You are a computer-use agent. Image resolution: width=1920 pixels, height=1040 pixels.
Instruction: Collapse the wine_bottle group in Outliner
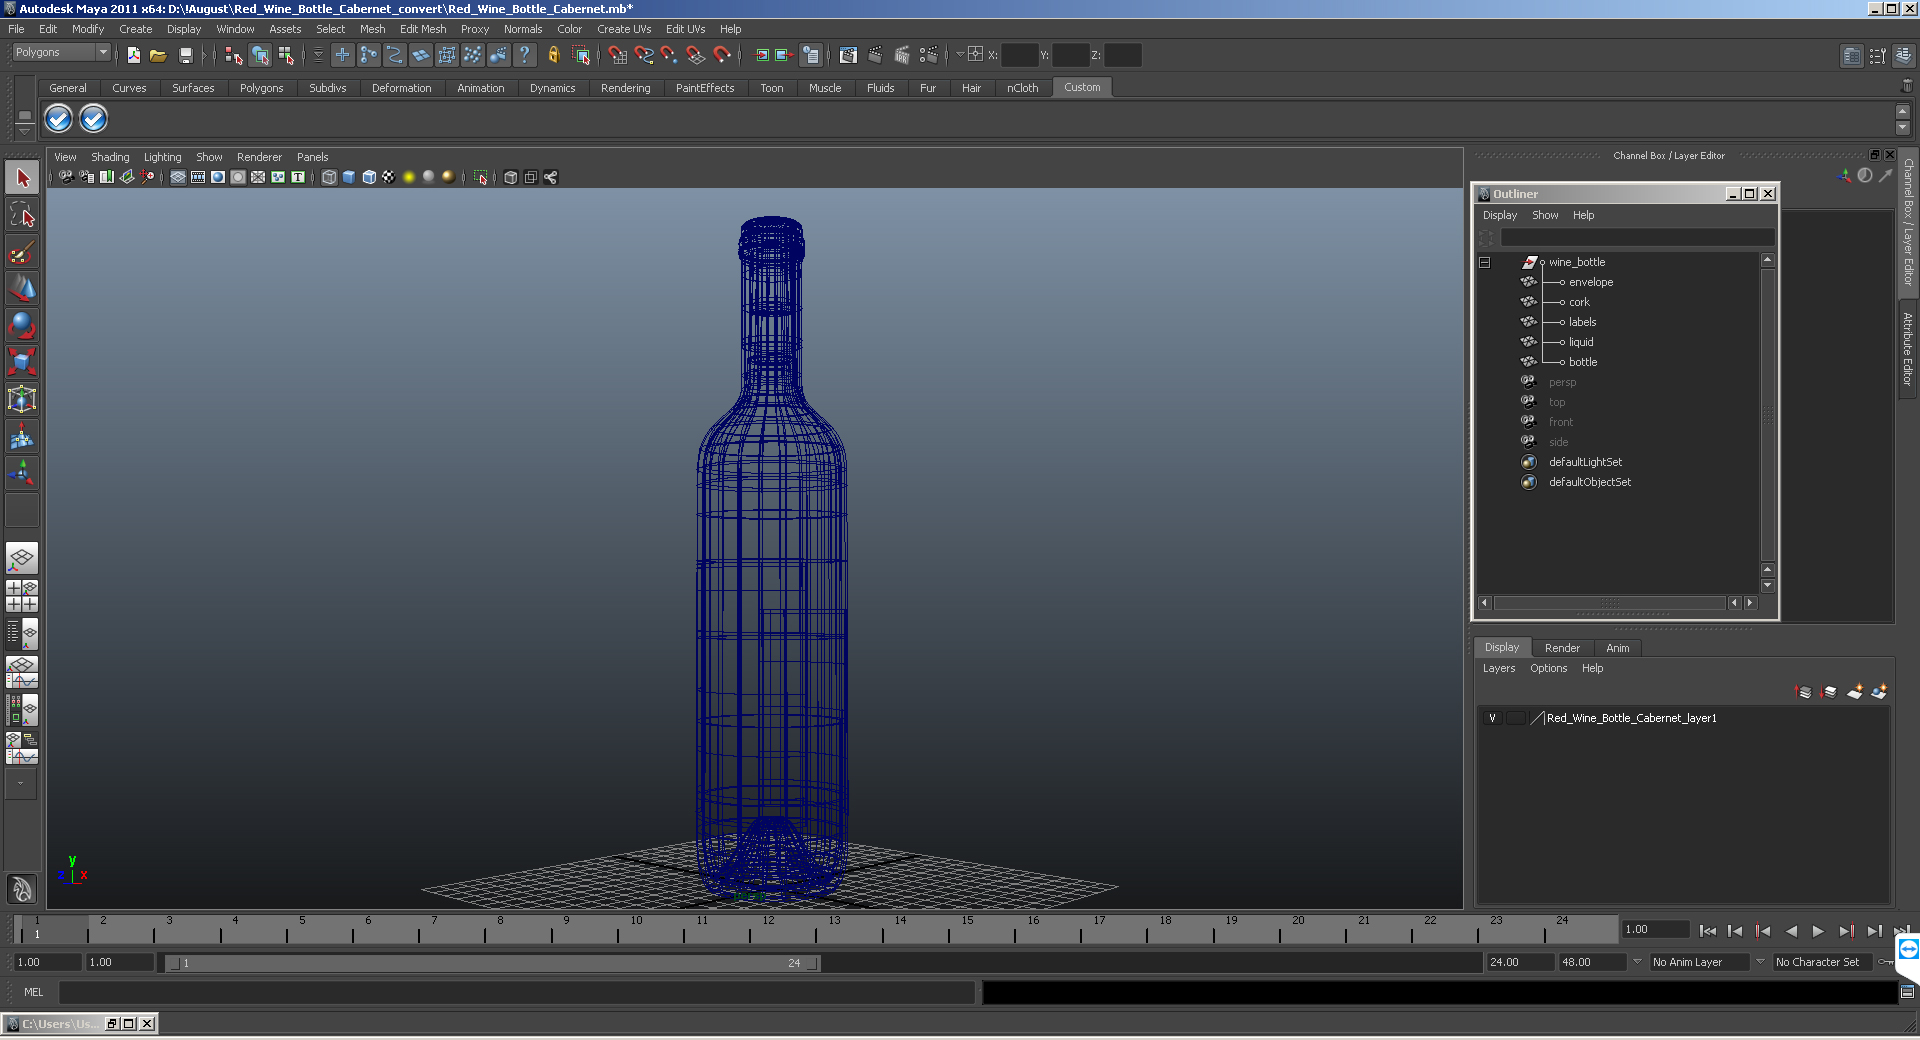click(x=1485, y=262)
